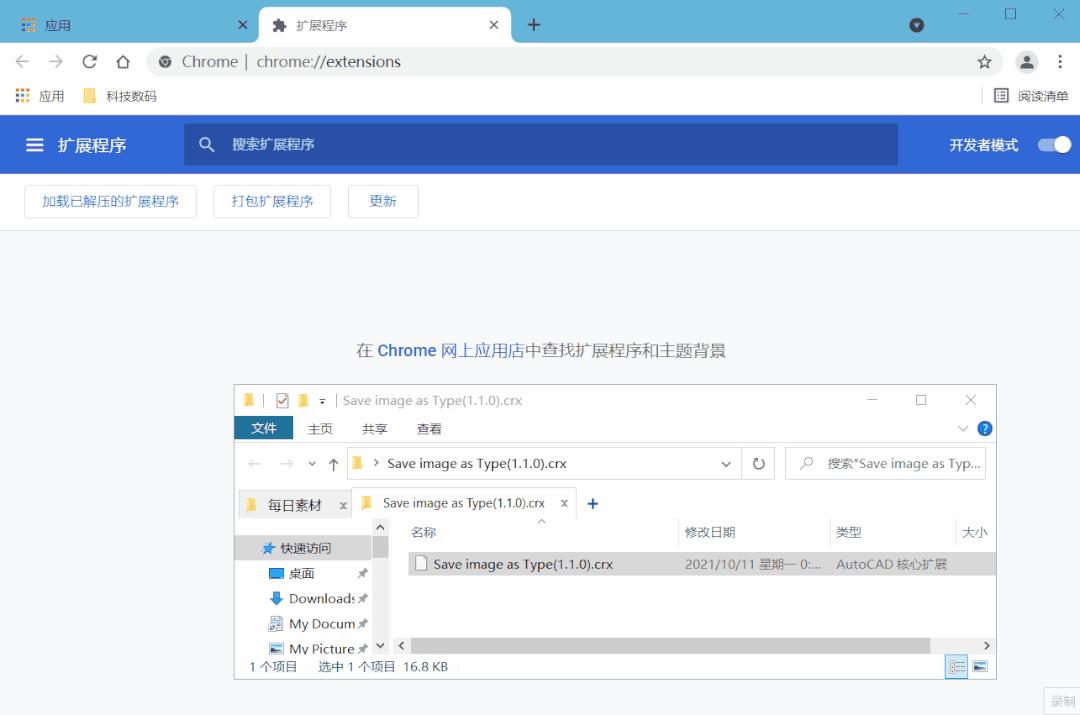Refresh the folder with Explorer's refresh icon
Viewport: 1080px width, 715px height.
pyautogui.click(x=759, y=463)
